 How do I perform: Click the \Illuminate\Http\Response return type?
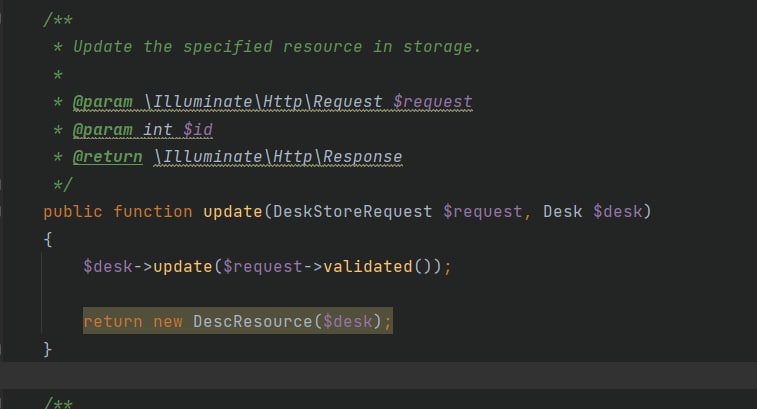click(278, 157)
